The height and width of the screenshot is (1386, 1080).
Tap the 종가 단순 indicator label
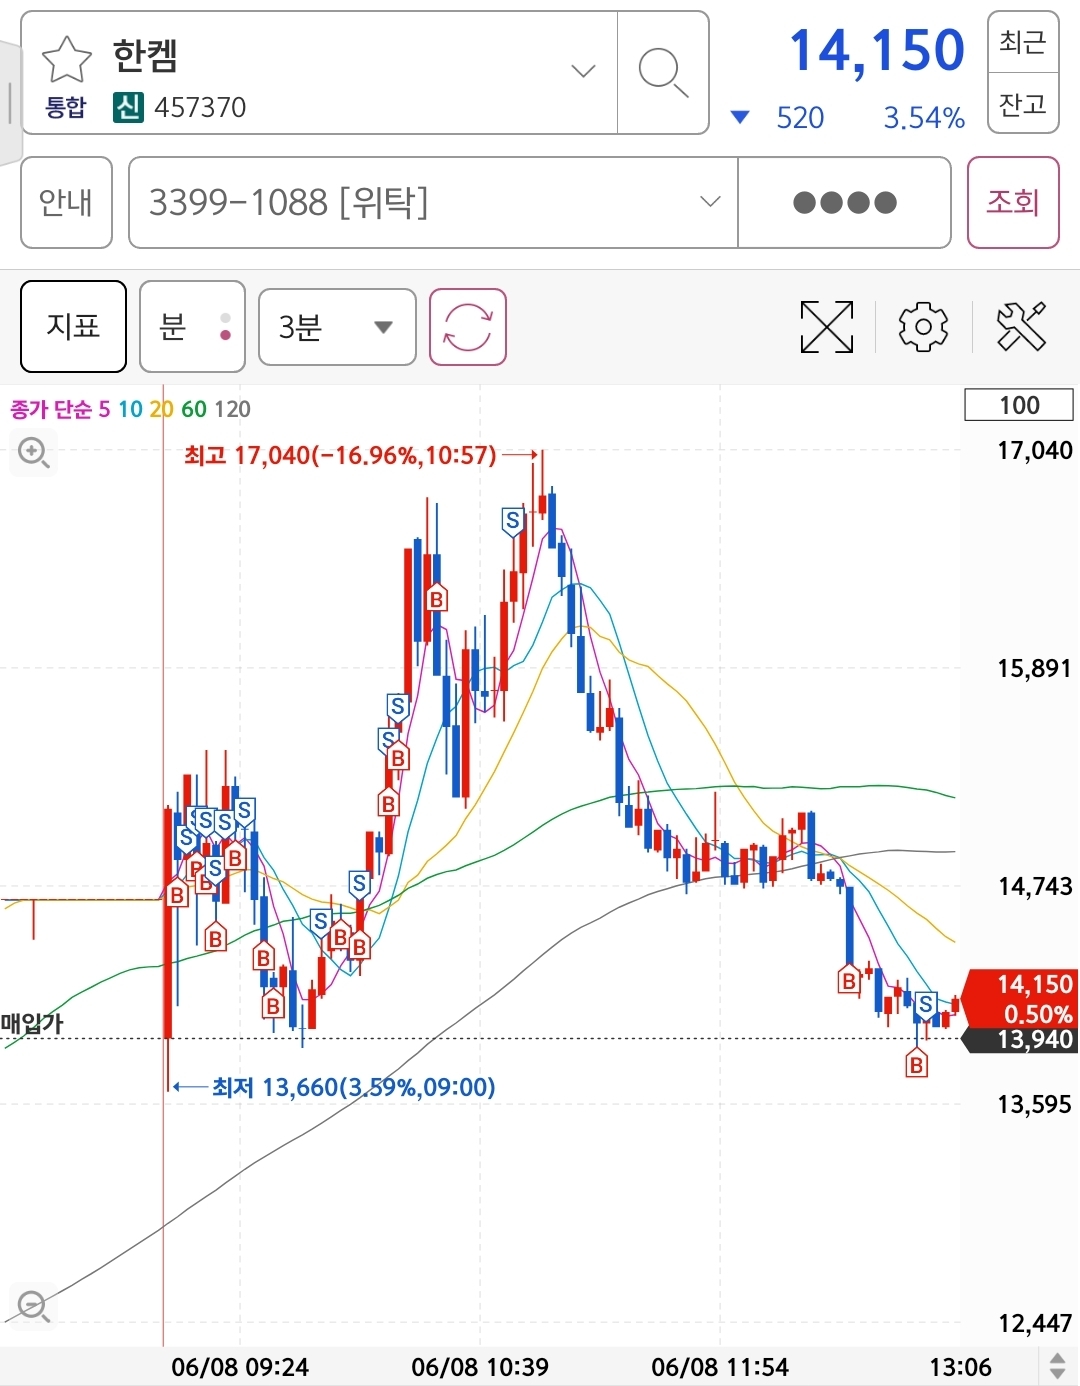[51, 409]
